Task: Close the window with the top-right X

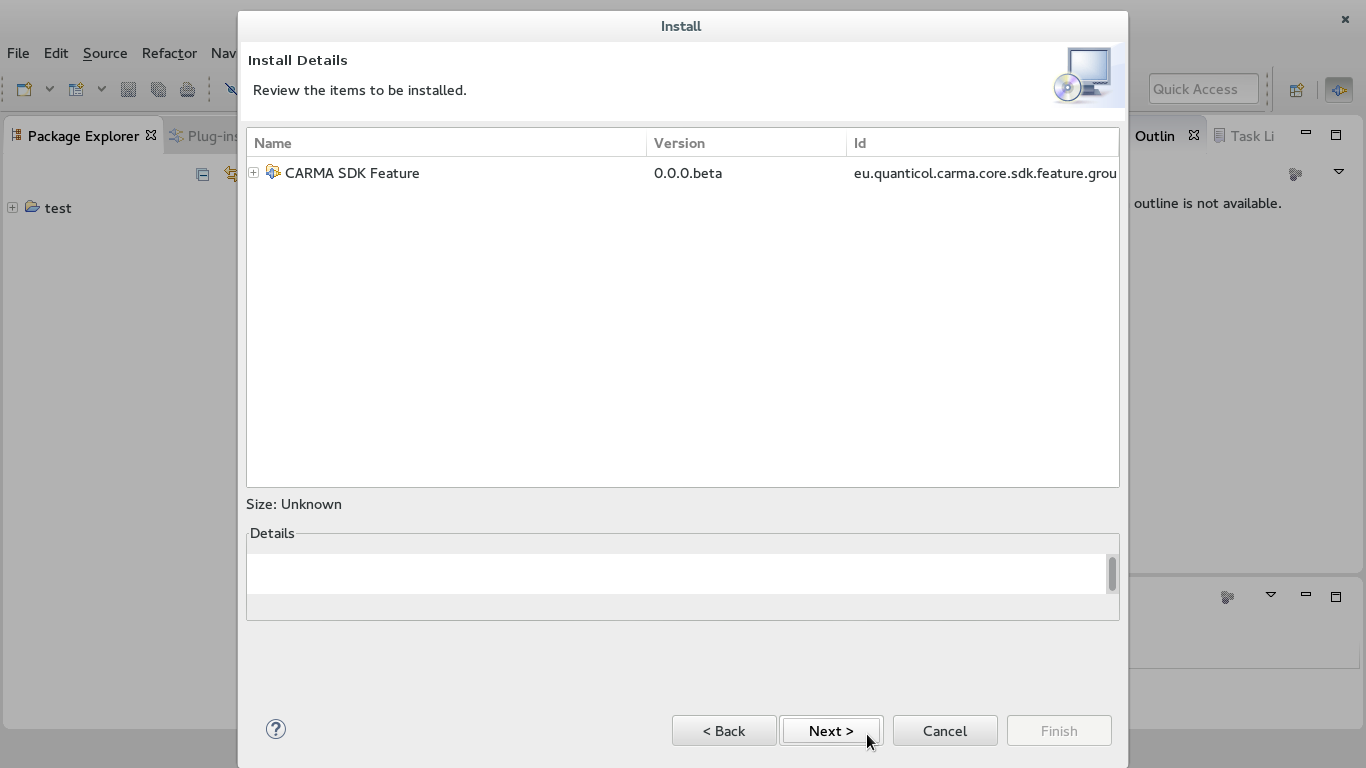Action: (x=1345, y=19)
